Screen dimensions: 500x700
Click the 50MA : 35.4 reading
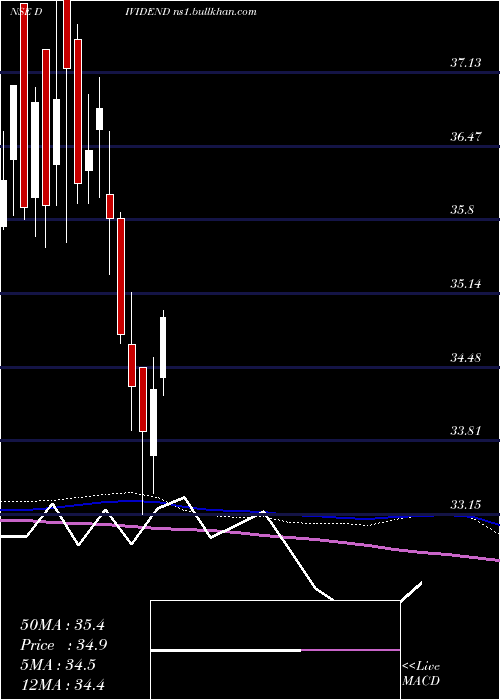tap(62, 625)
